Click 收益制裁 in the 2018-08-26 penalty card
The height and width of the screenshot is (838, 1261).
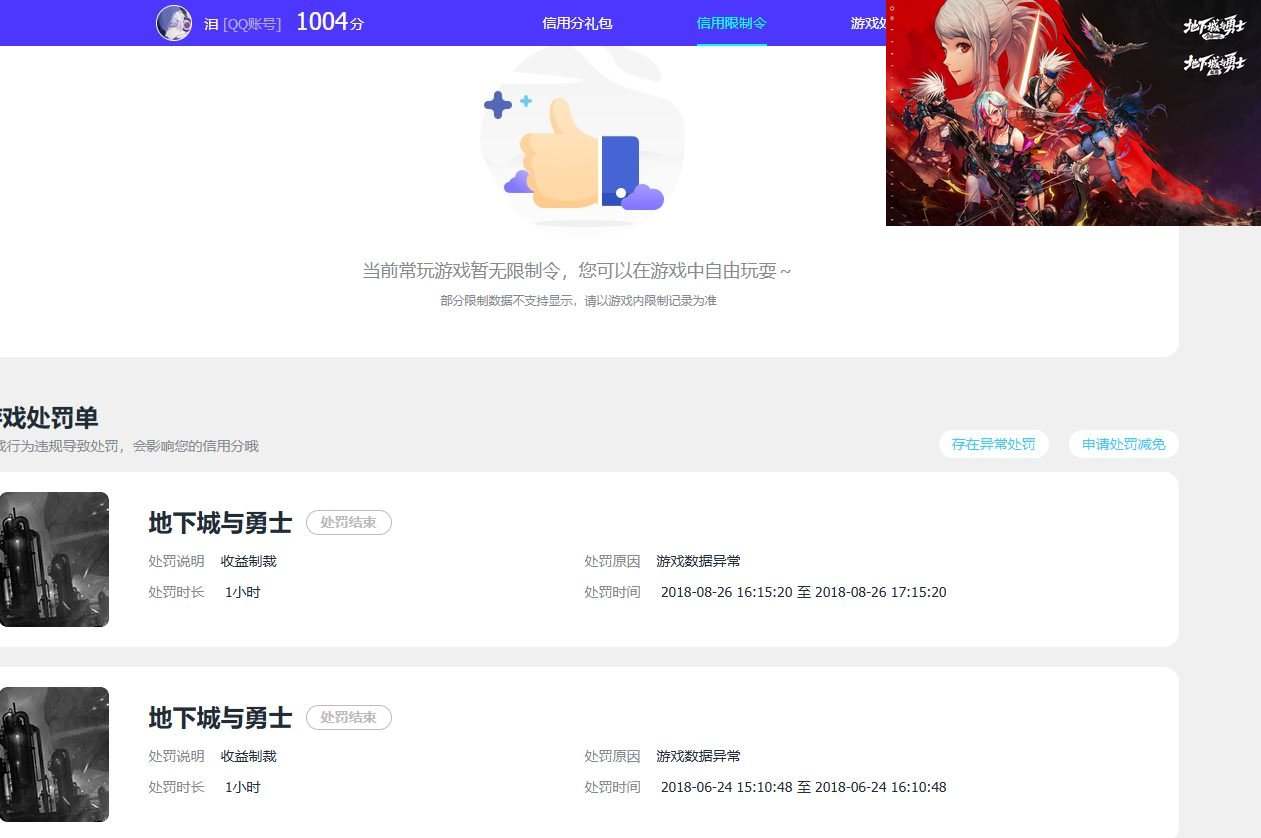tap(249, 561)
